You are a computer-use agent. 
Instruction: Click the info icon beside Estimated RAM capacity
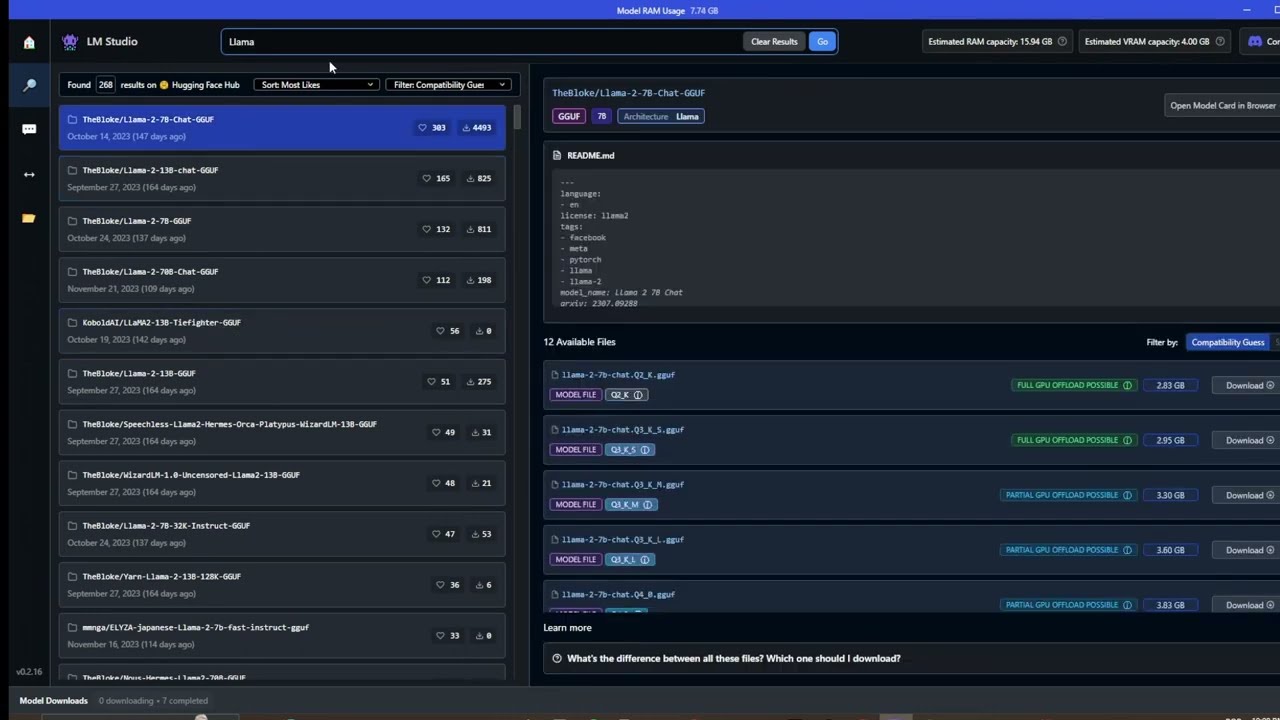[x=1062, y=42]
